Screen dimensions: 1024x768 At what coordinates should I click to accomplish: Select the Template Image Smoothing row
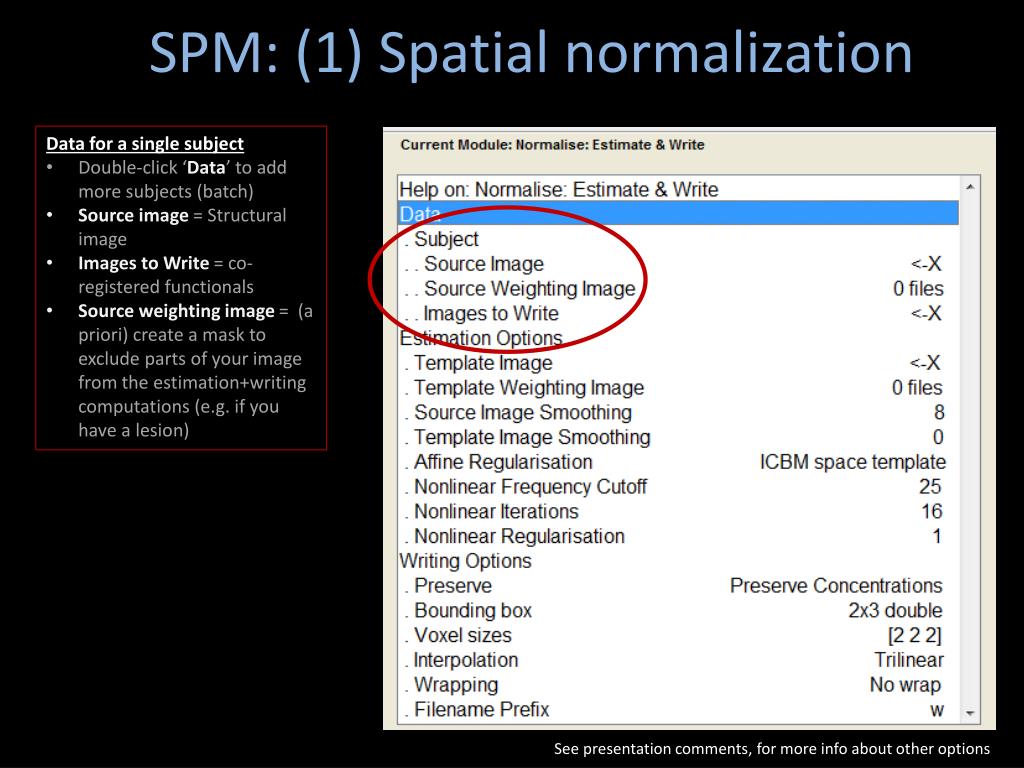pyautogui.click(x=678, y=438)
